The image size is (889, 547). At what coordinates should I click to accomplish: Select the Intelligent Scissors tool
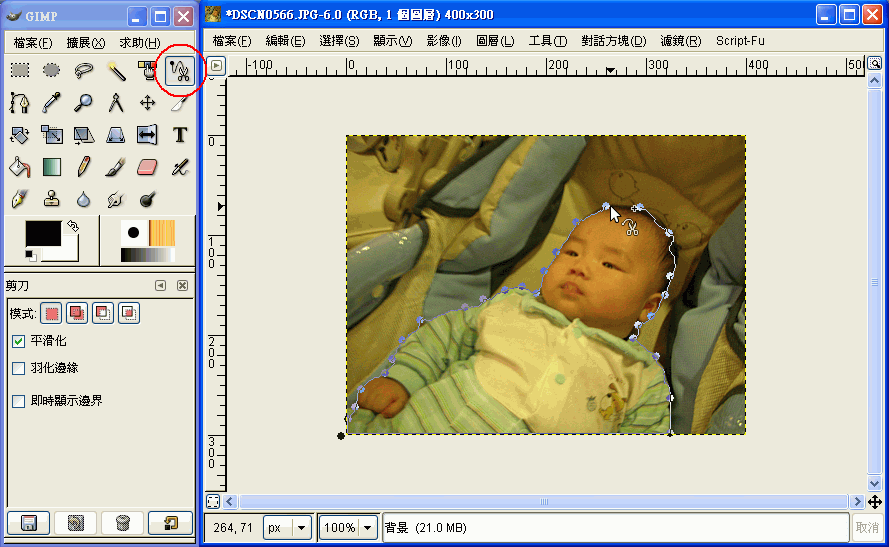[x=180, y=70]
